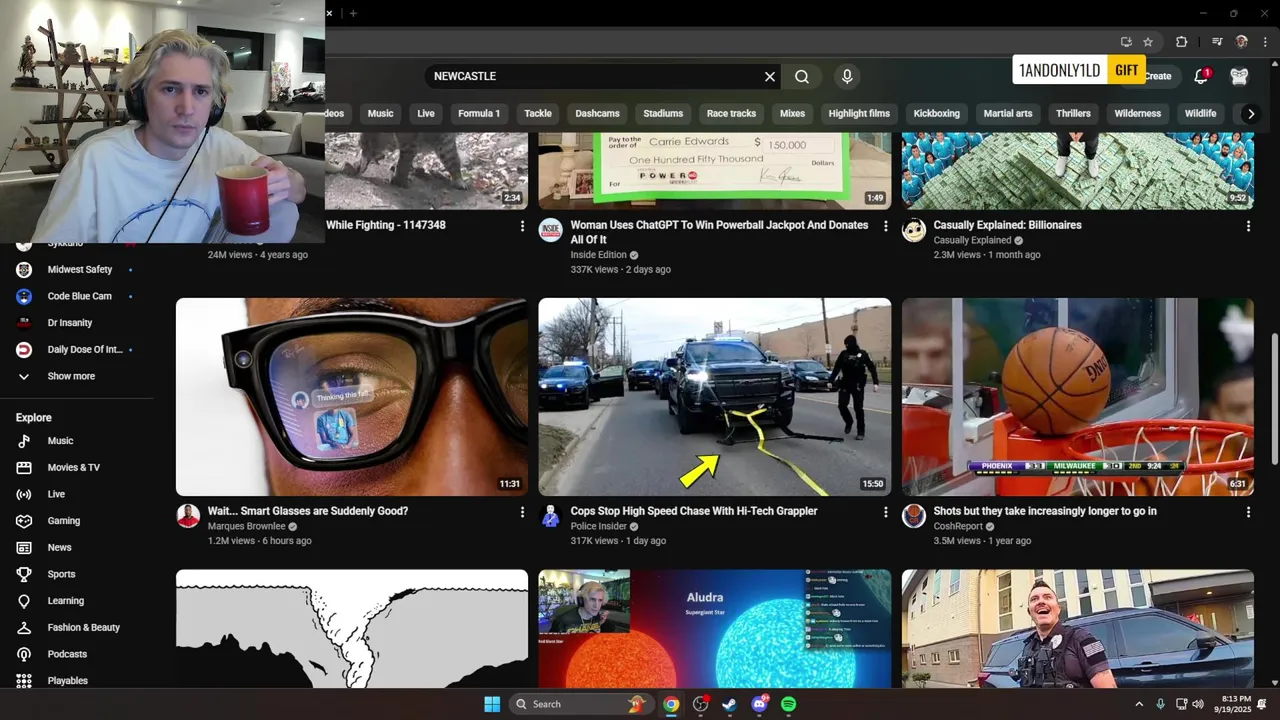
Task: Play the Hi-Tech Grappler chase thumbnail
Action: [x=715, y=397]
